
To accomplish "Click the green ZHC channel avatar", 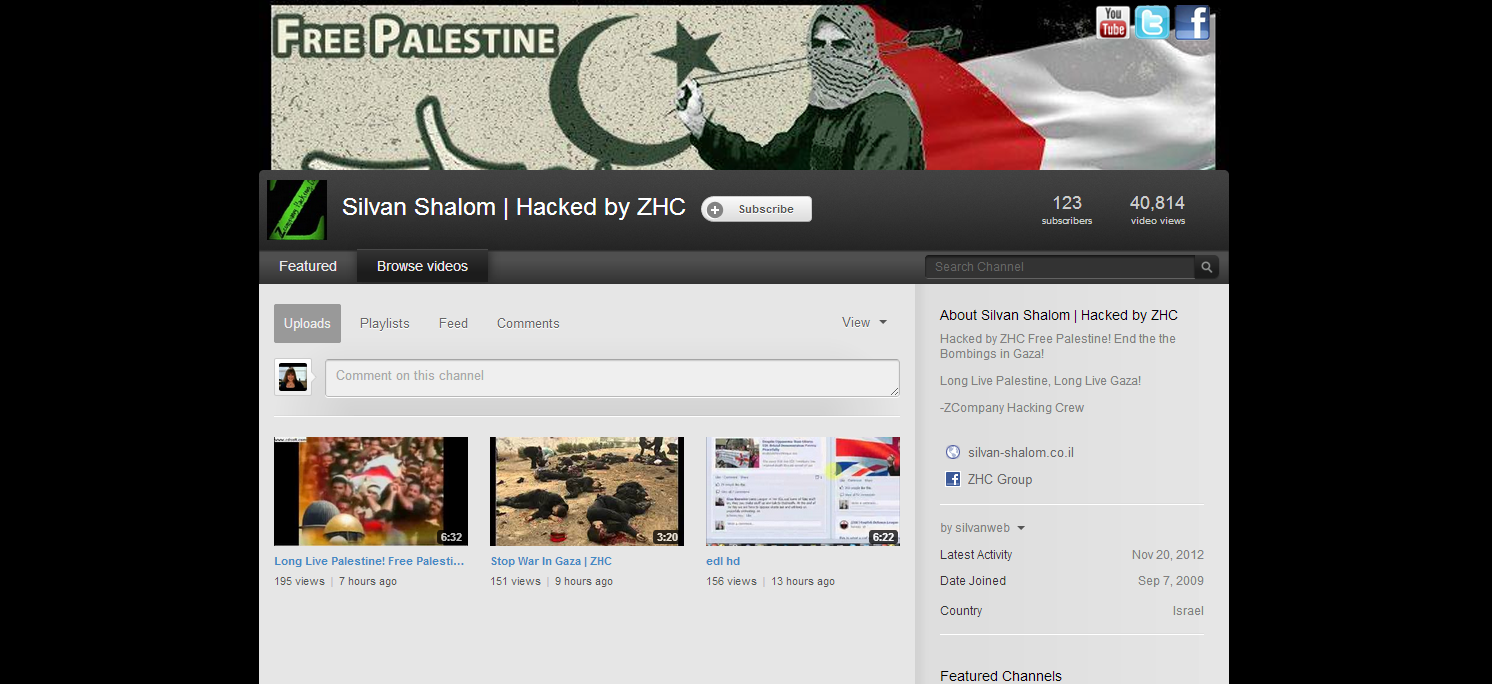I will click(x=297, y=210).
